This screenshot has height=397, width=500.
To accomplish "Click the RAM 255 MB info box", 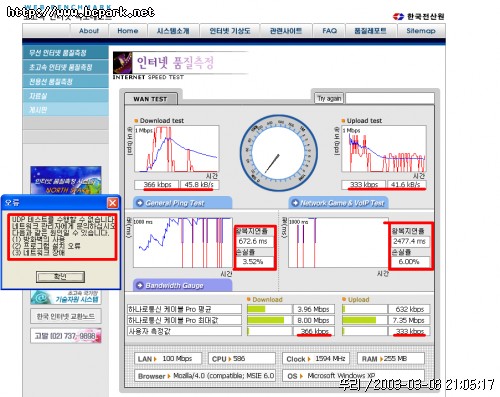I will pos(391,359).
